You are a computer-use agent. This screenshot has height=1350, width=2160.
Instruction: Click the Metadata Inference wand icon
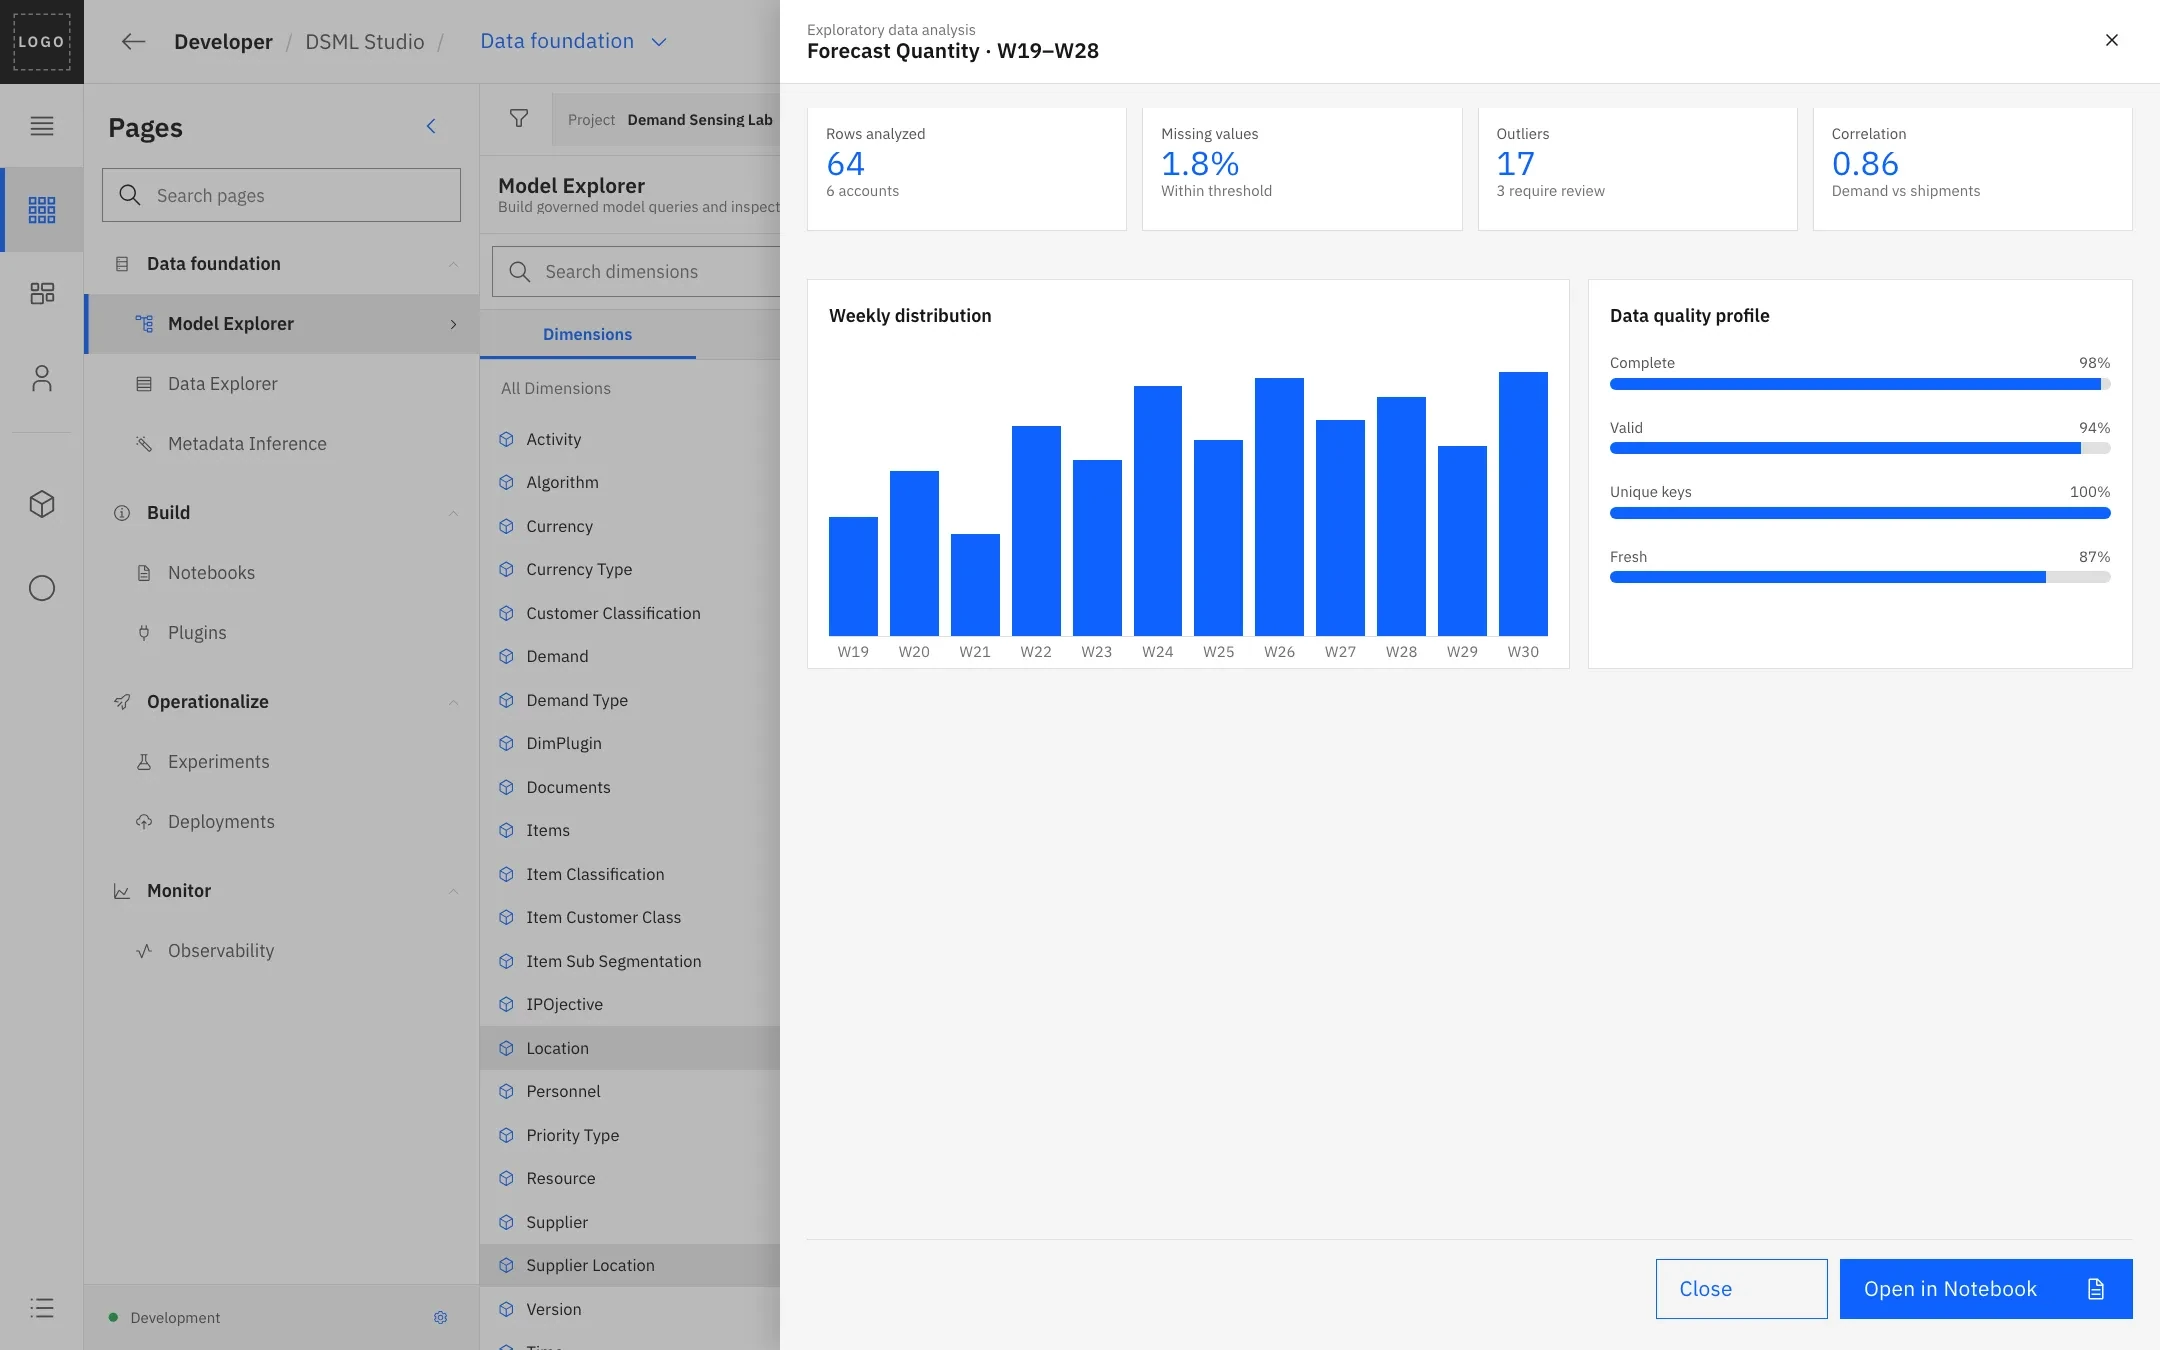tap(144, 444)
